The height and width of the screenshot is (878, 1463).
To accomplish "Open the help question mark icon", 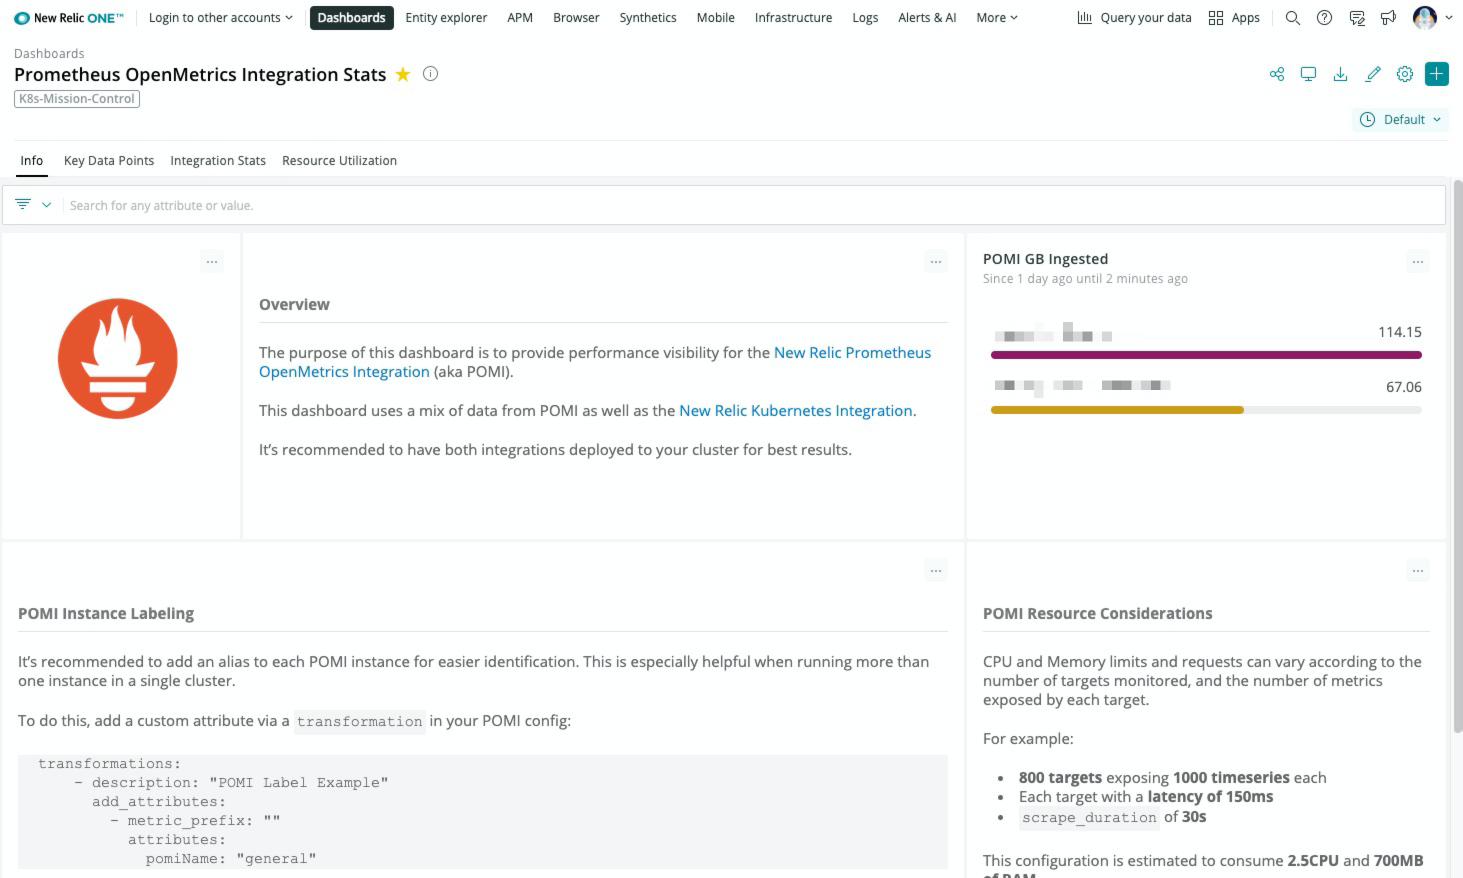I will [x=1324, y=18].
